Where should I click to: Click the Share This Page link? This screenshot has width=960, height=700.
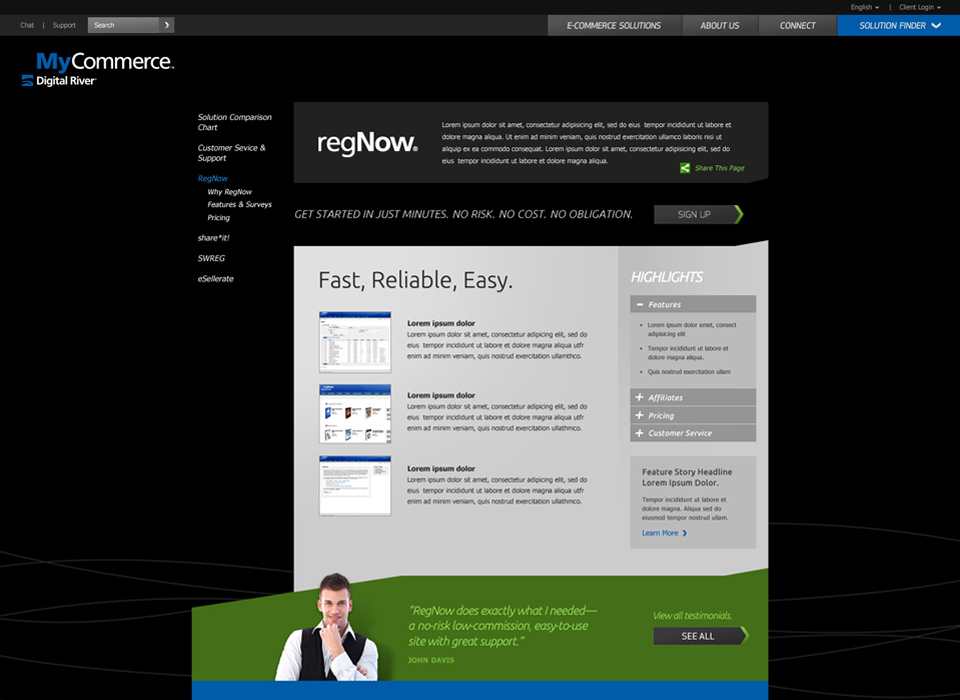[719, 168]
